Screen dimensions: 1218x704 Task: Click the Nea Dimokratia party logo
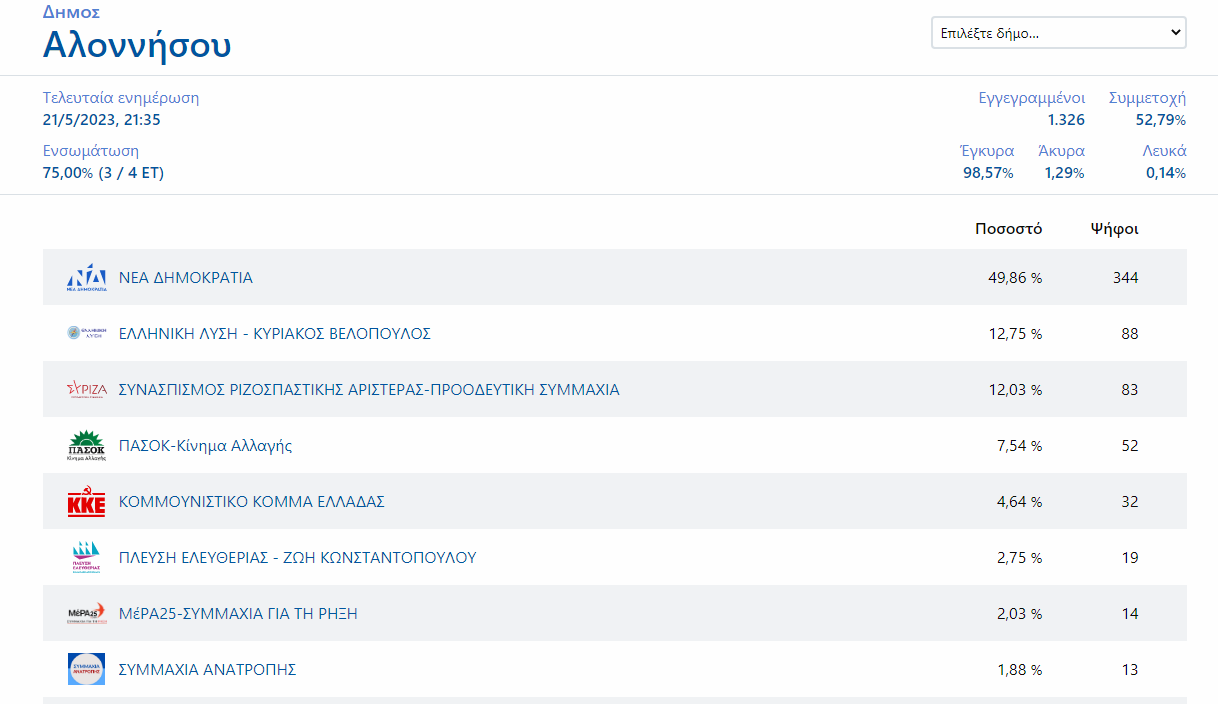pos(86,278)
